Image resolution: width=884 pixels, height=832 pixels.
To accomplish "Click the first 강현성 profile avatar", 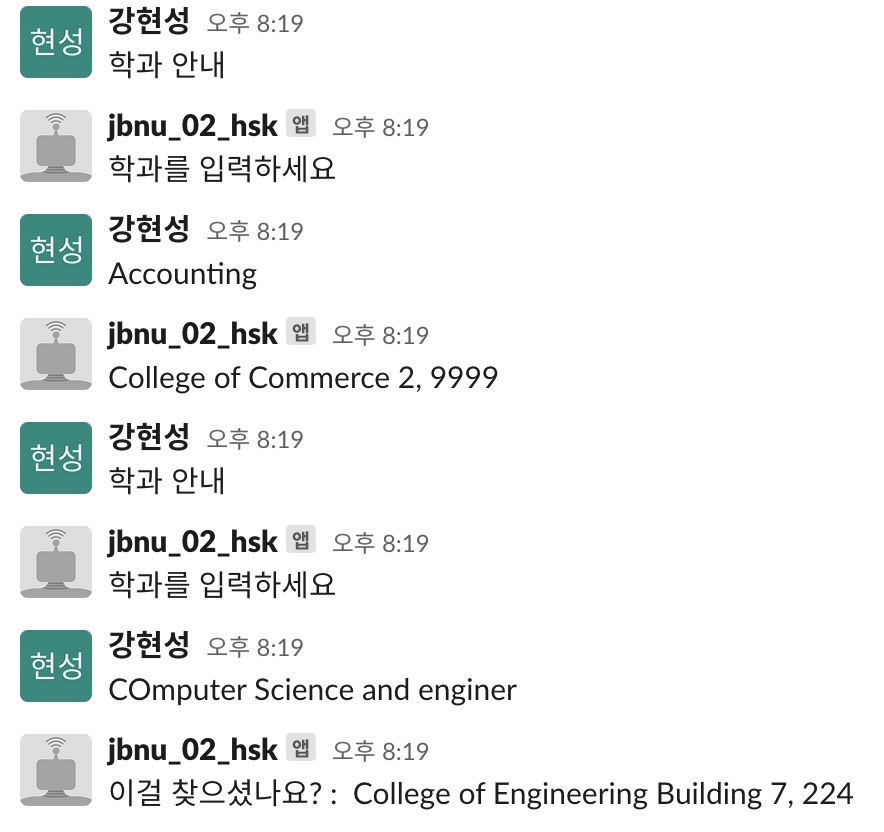I will point(55,42).
